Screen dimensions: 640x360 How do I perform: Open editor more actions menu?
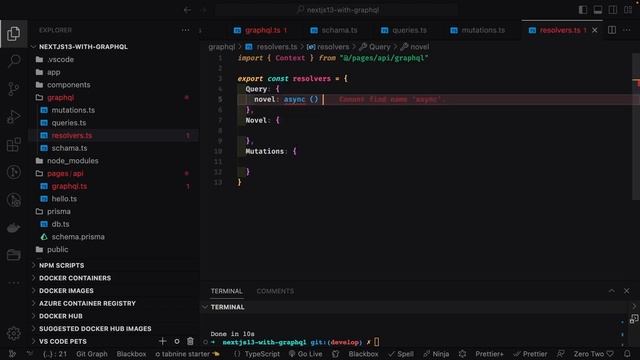(627, 30)
